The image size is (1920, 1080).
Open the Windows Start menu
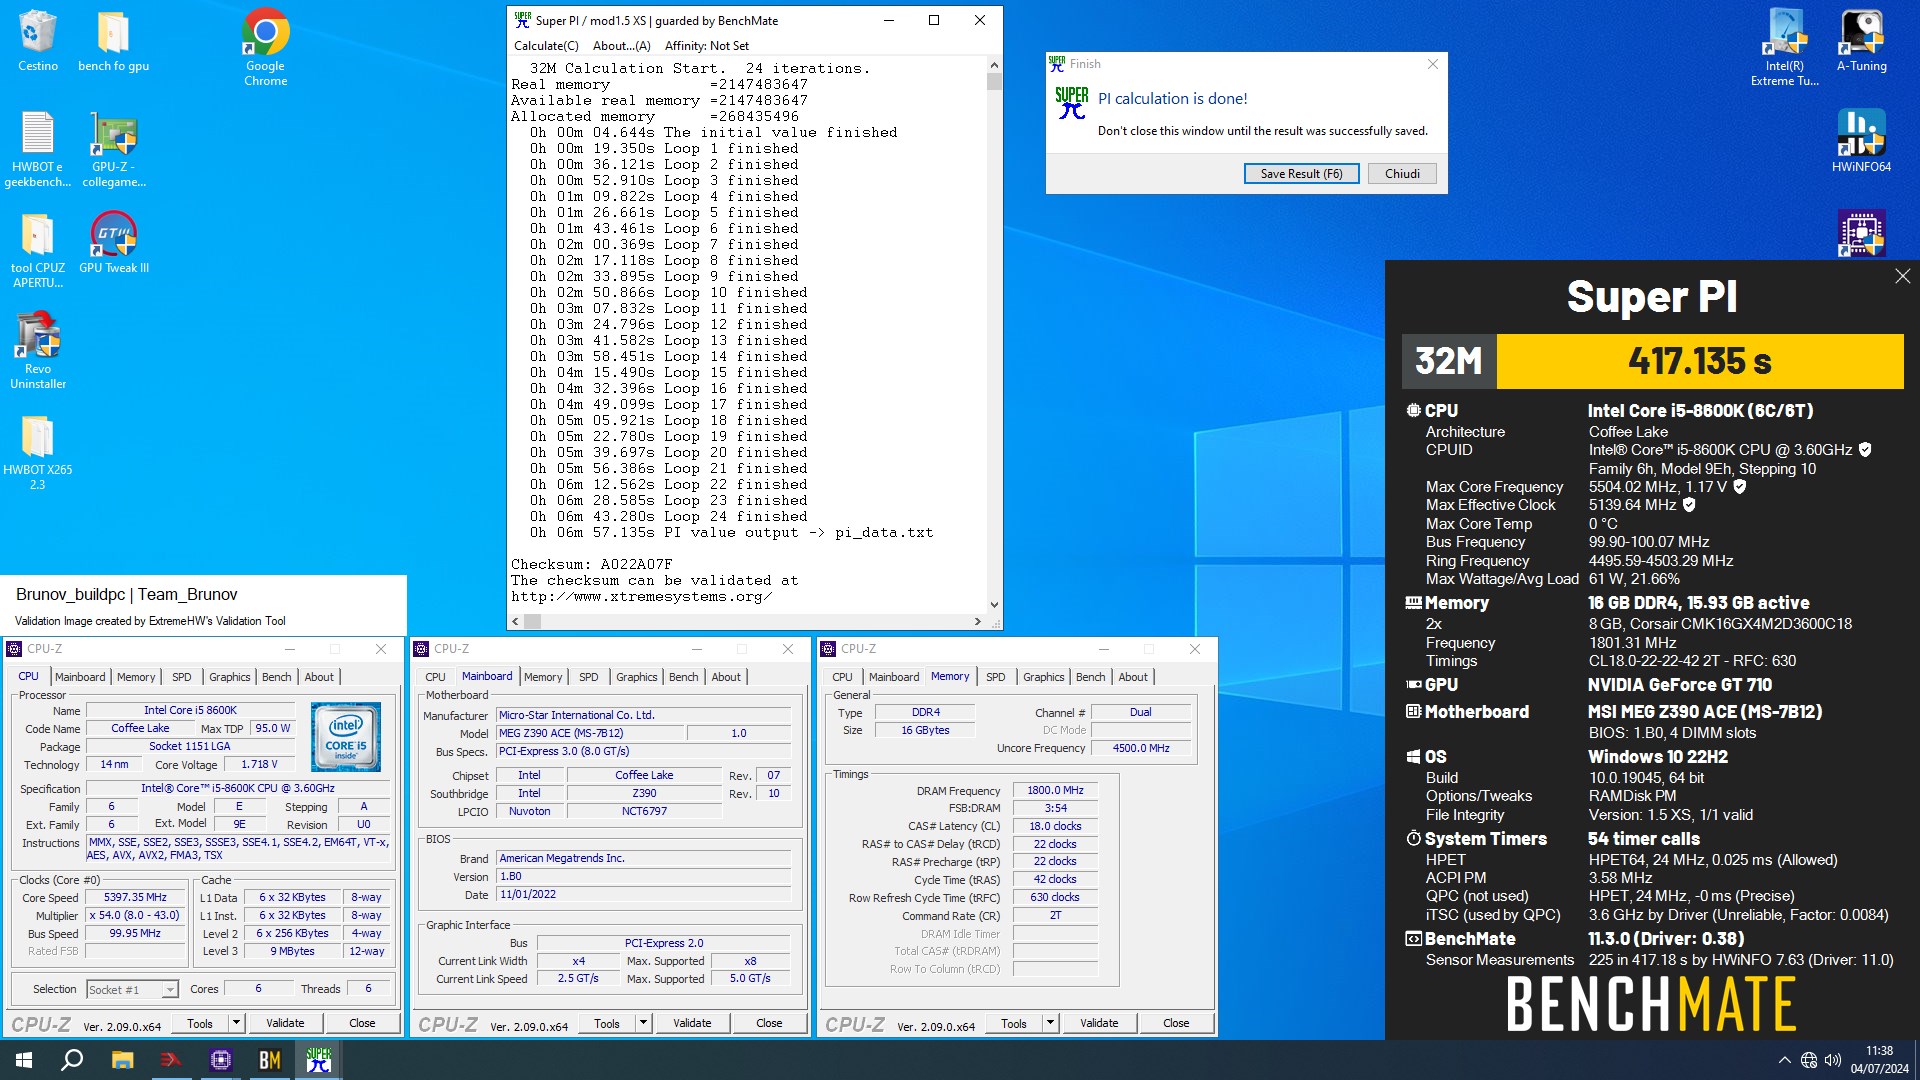tap(24, 1060)
